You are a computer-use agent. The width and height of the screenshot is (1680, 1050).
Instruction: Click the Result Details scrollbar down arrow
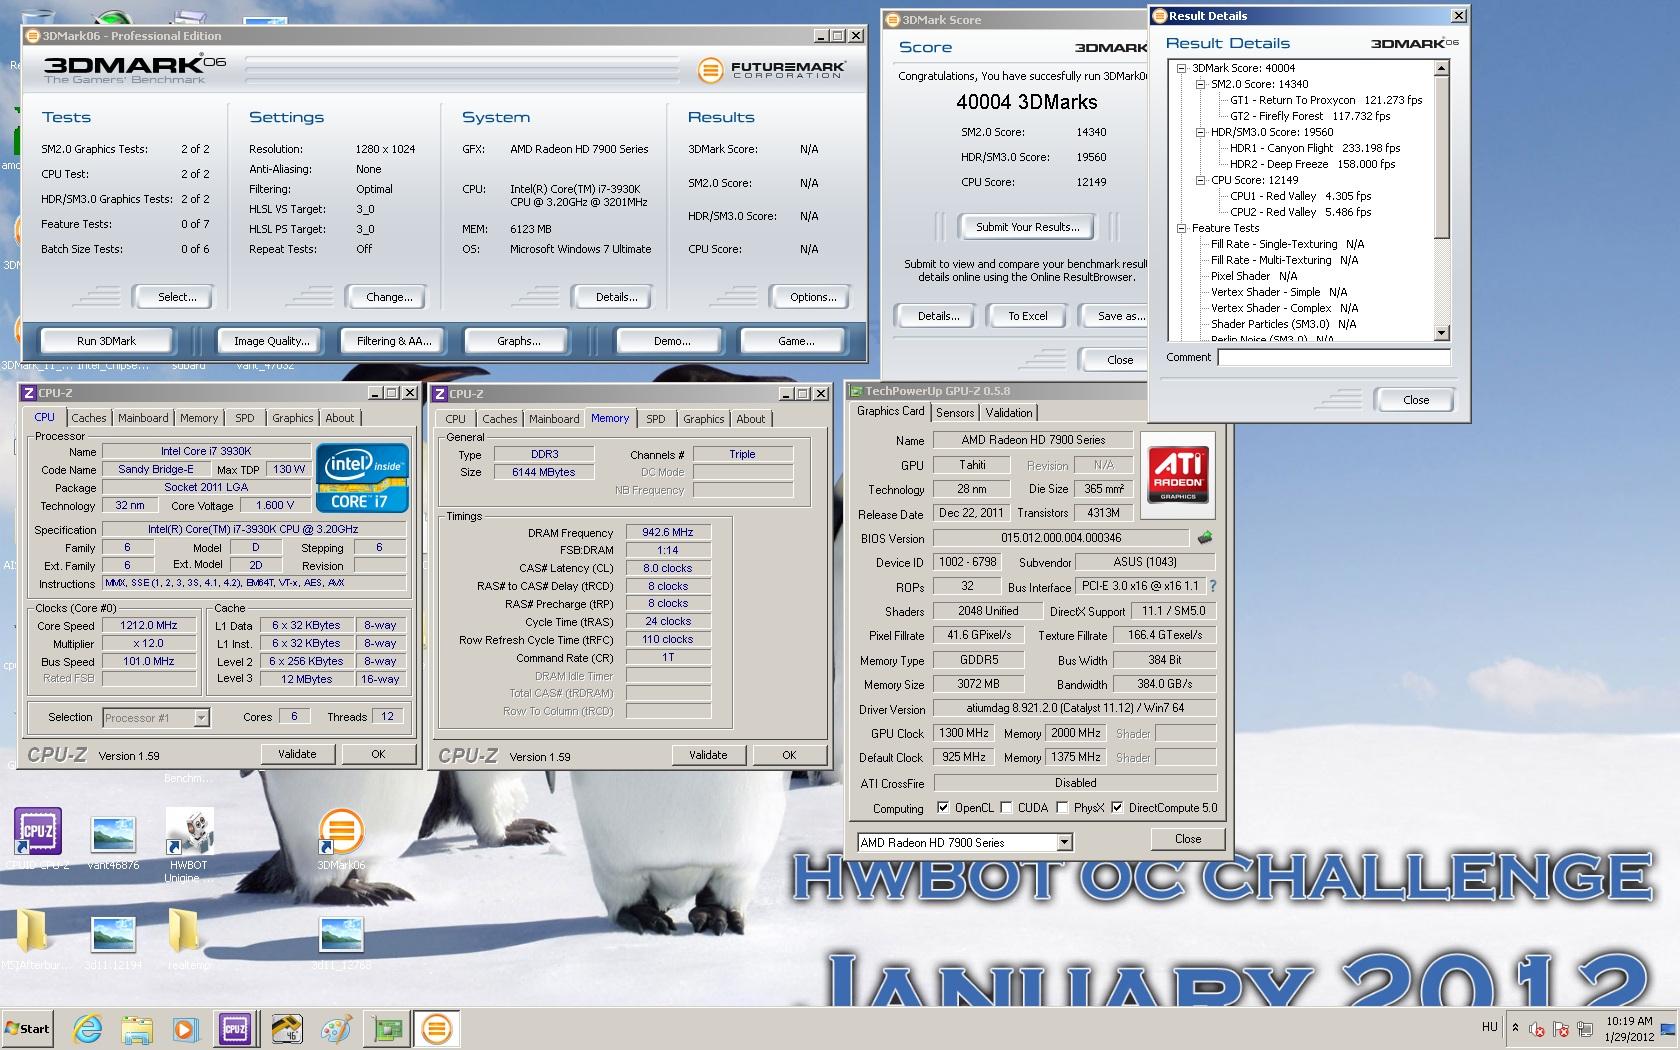[x=1441, y=333]
